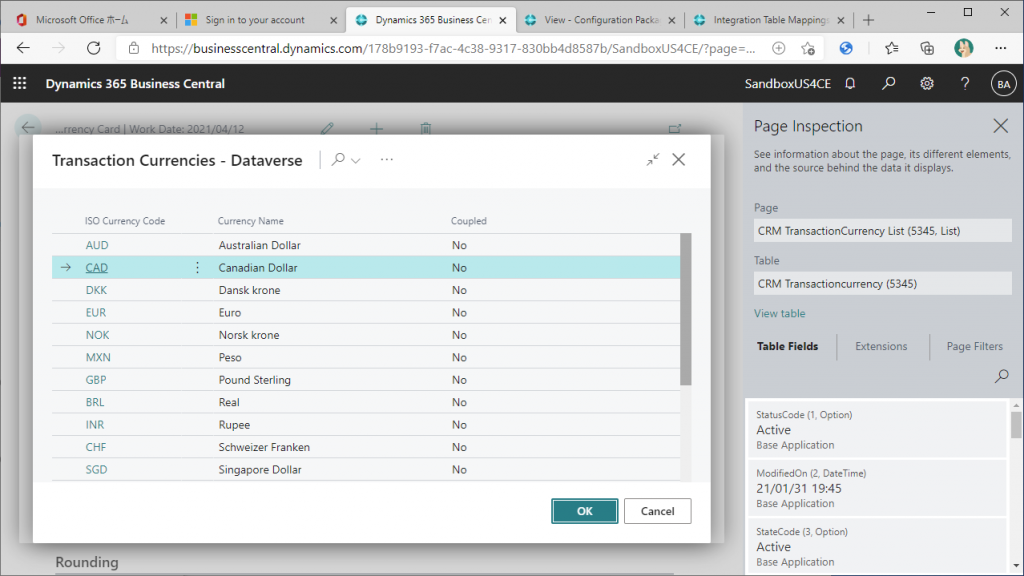This screenshot has width=1024, height=576.
Task: Click the OK button
Action: tap(584, 511)
